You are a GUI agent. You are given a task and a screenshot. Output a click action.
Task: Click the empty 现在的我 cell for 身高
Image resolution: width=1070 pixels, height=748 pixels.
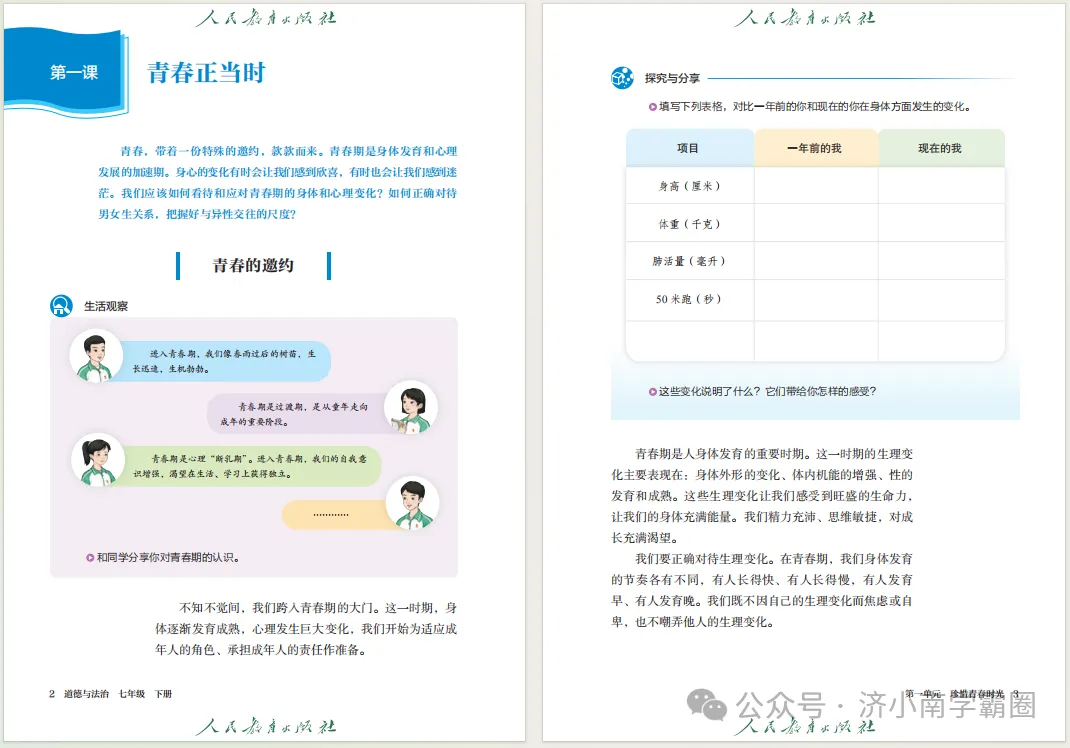point(942,186)
